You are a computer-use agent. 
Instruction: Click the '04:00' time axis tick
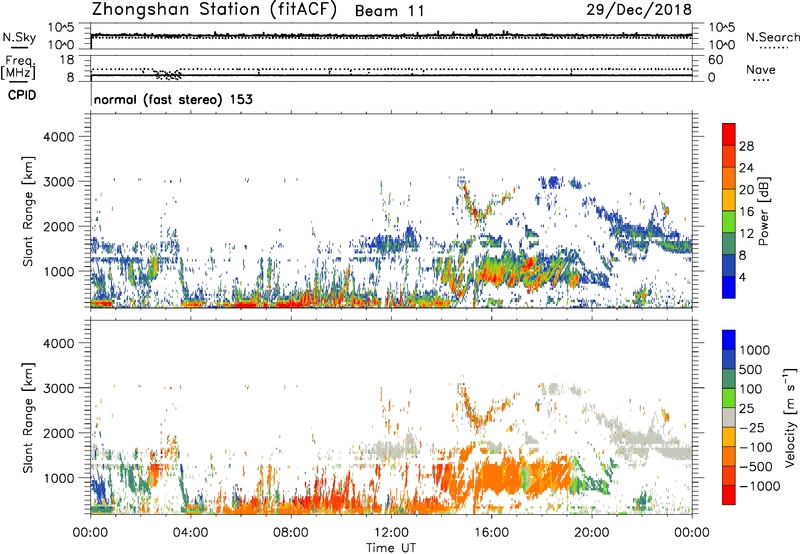(191, 533)
